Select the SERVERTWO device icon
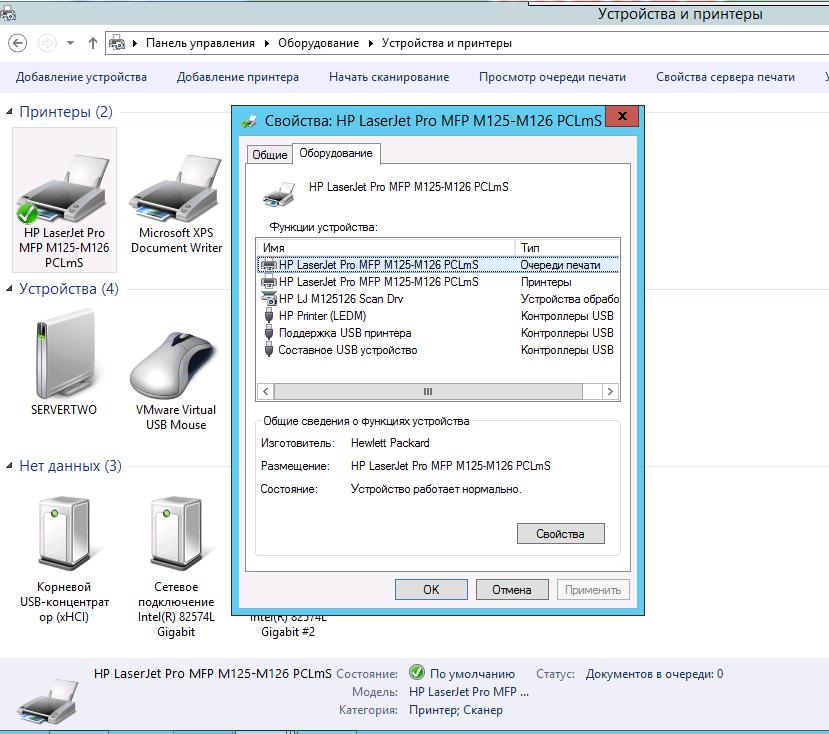Image resolution: width=829 pixels, height=734 pixels. tap(64, 354)
